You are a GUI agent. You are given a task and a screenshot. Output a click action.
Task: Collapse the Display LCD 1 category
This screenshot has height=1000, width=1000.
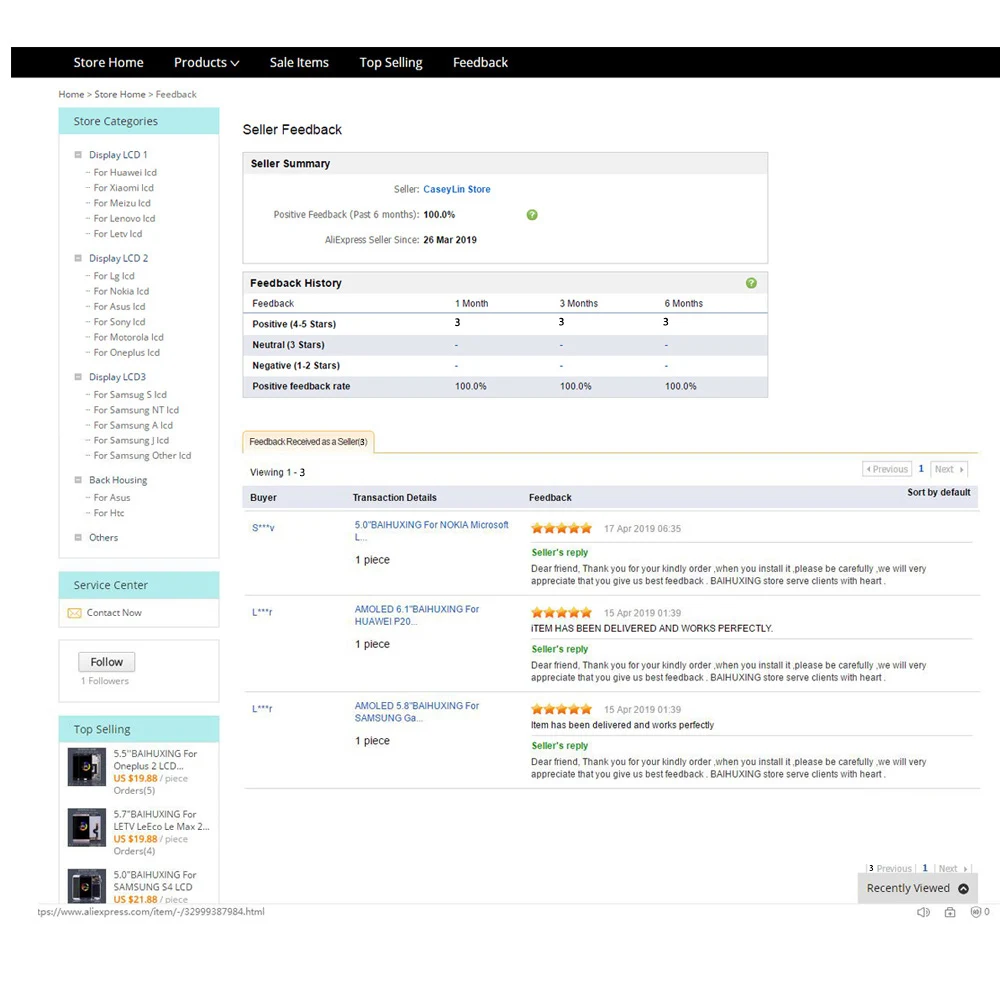pos(78,154)
